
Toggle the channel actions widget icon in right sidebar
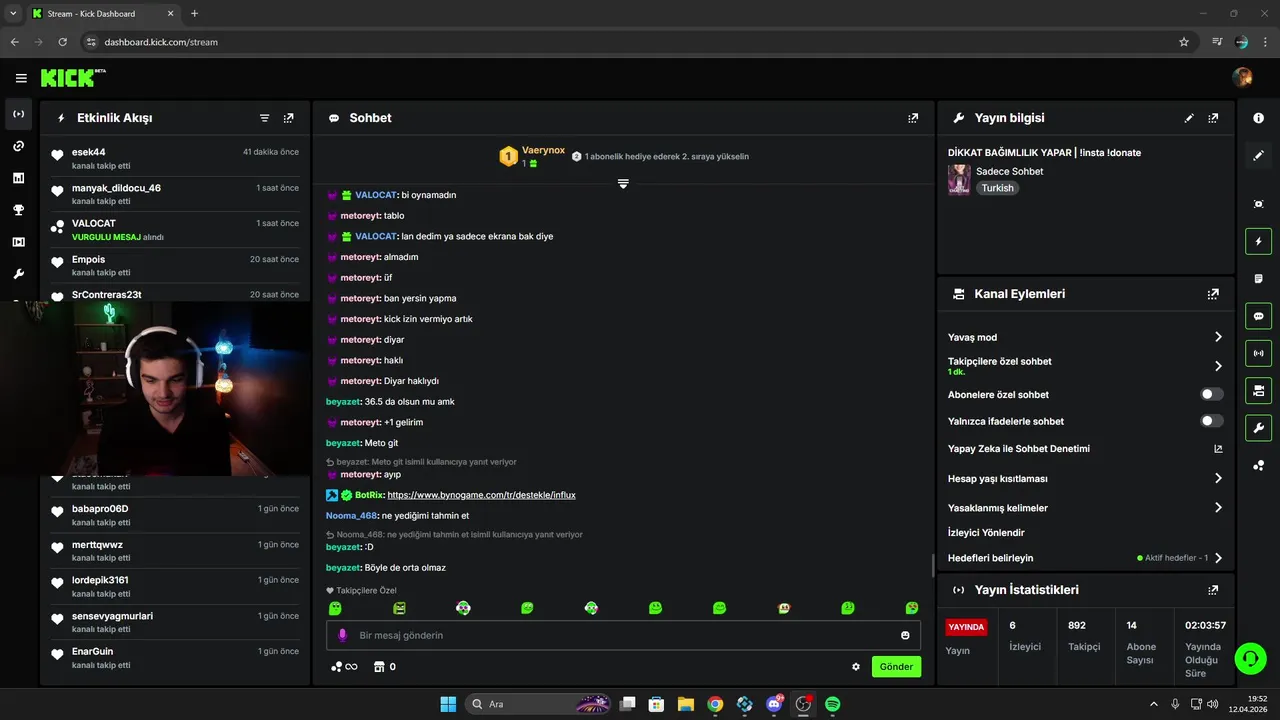pos(1258,390)
